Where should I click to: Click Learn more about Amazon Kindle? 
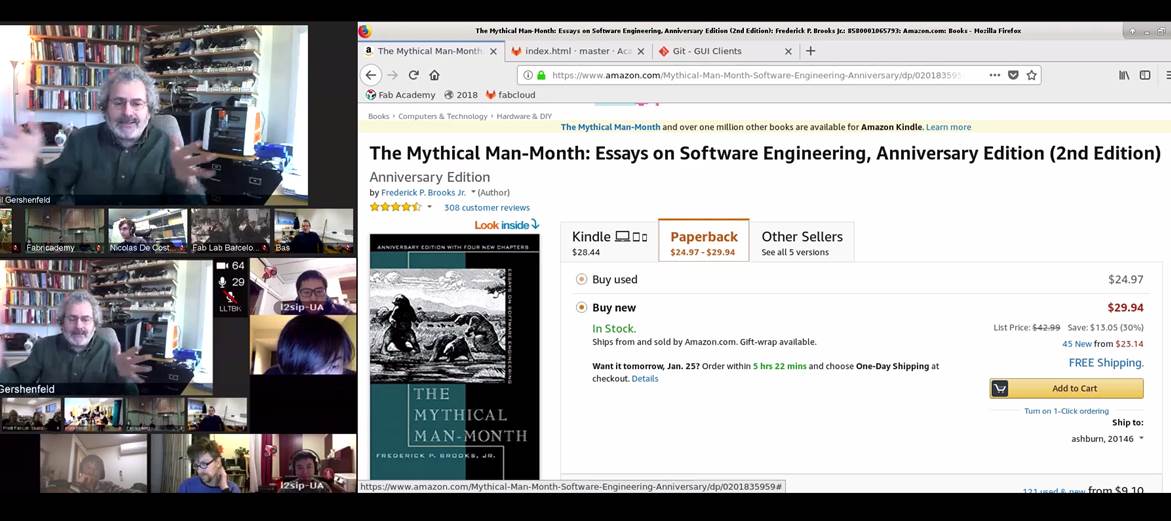pyautogui.click(x=948, y=128)
